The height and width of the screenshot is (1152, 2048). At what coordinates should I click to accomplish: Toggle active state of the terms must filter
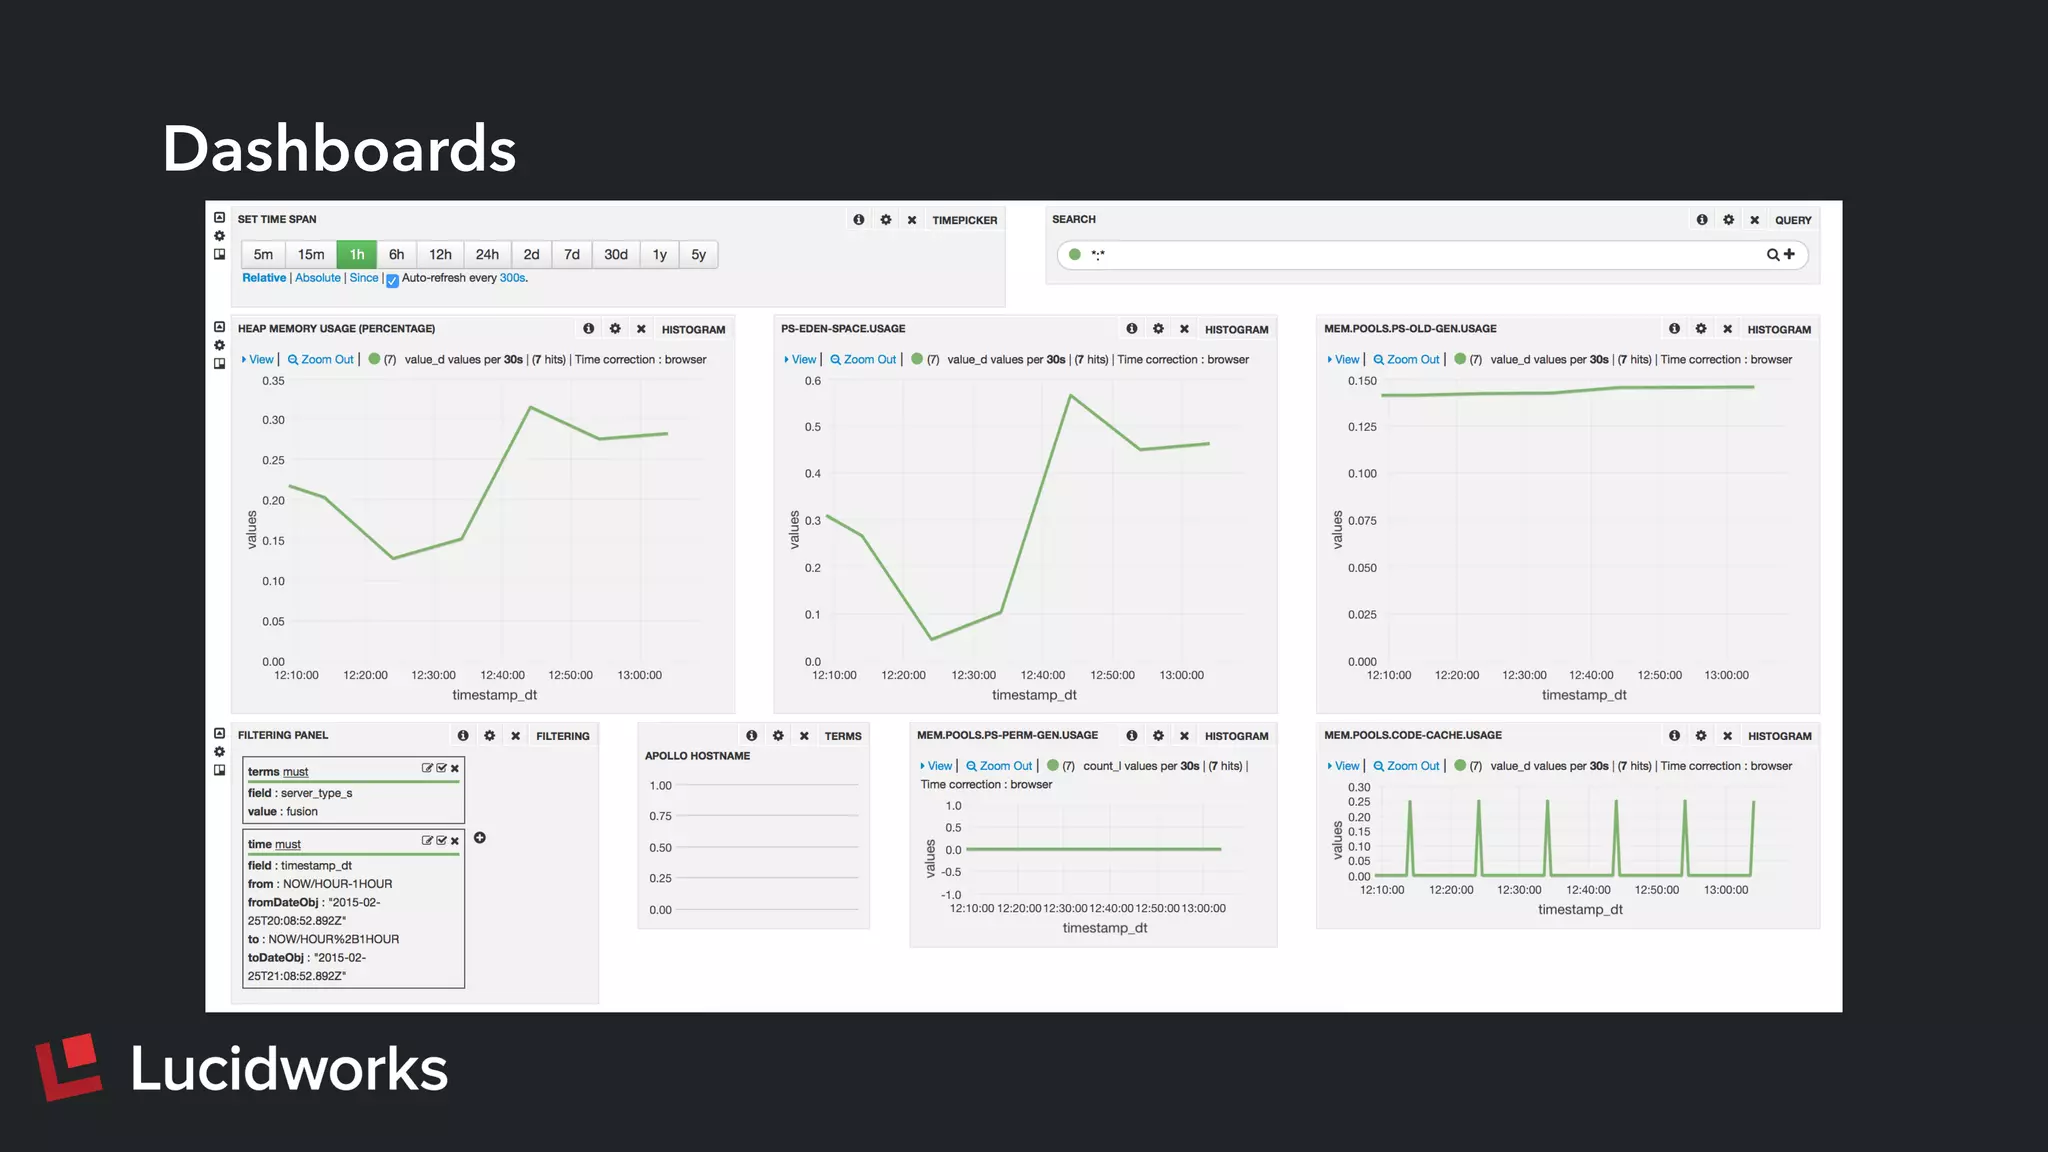pyautogui.click(x=441, y=768)
